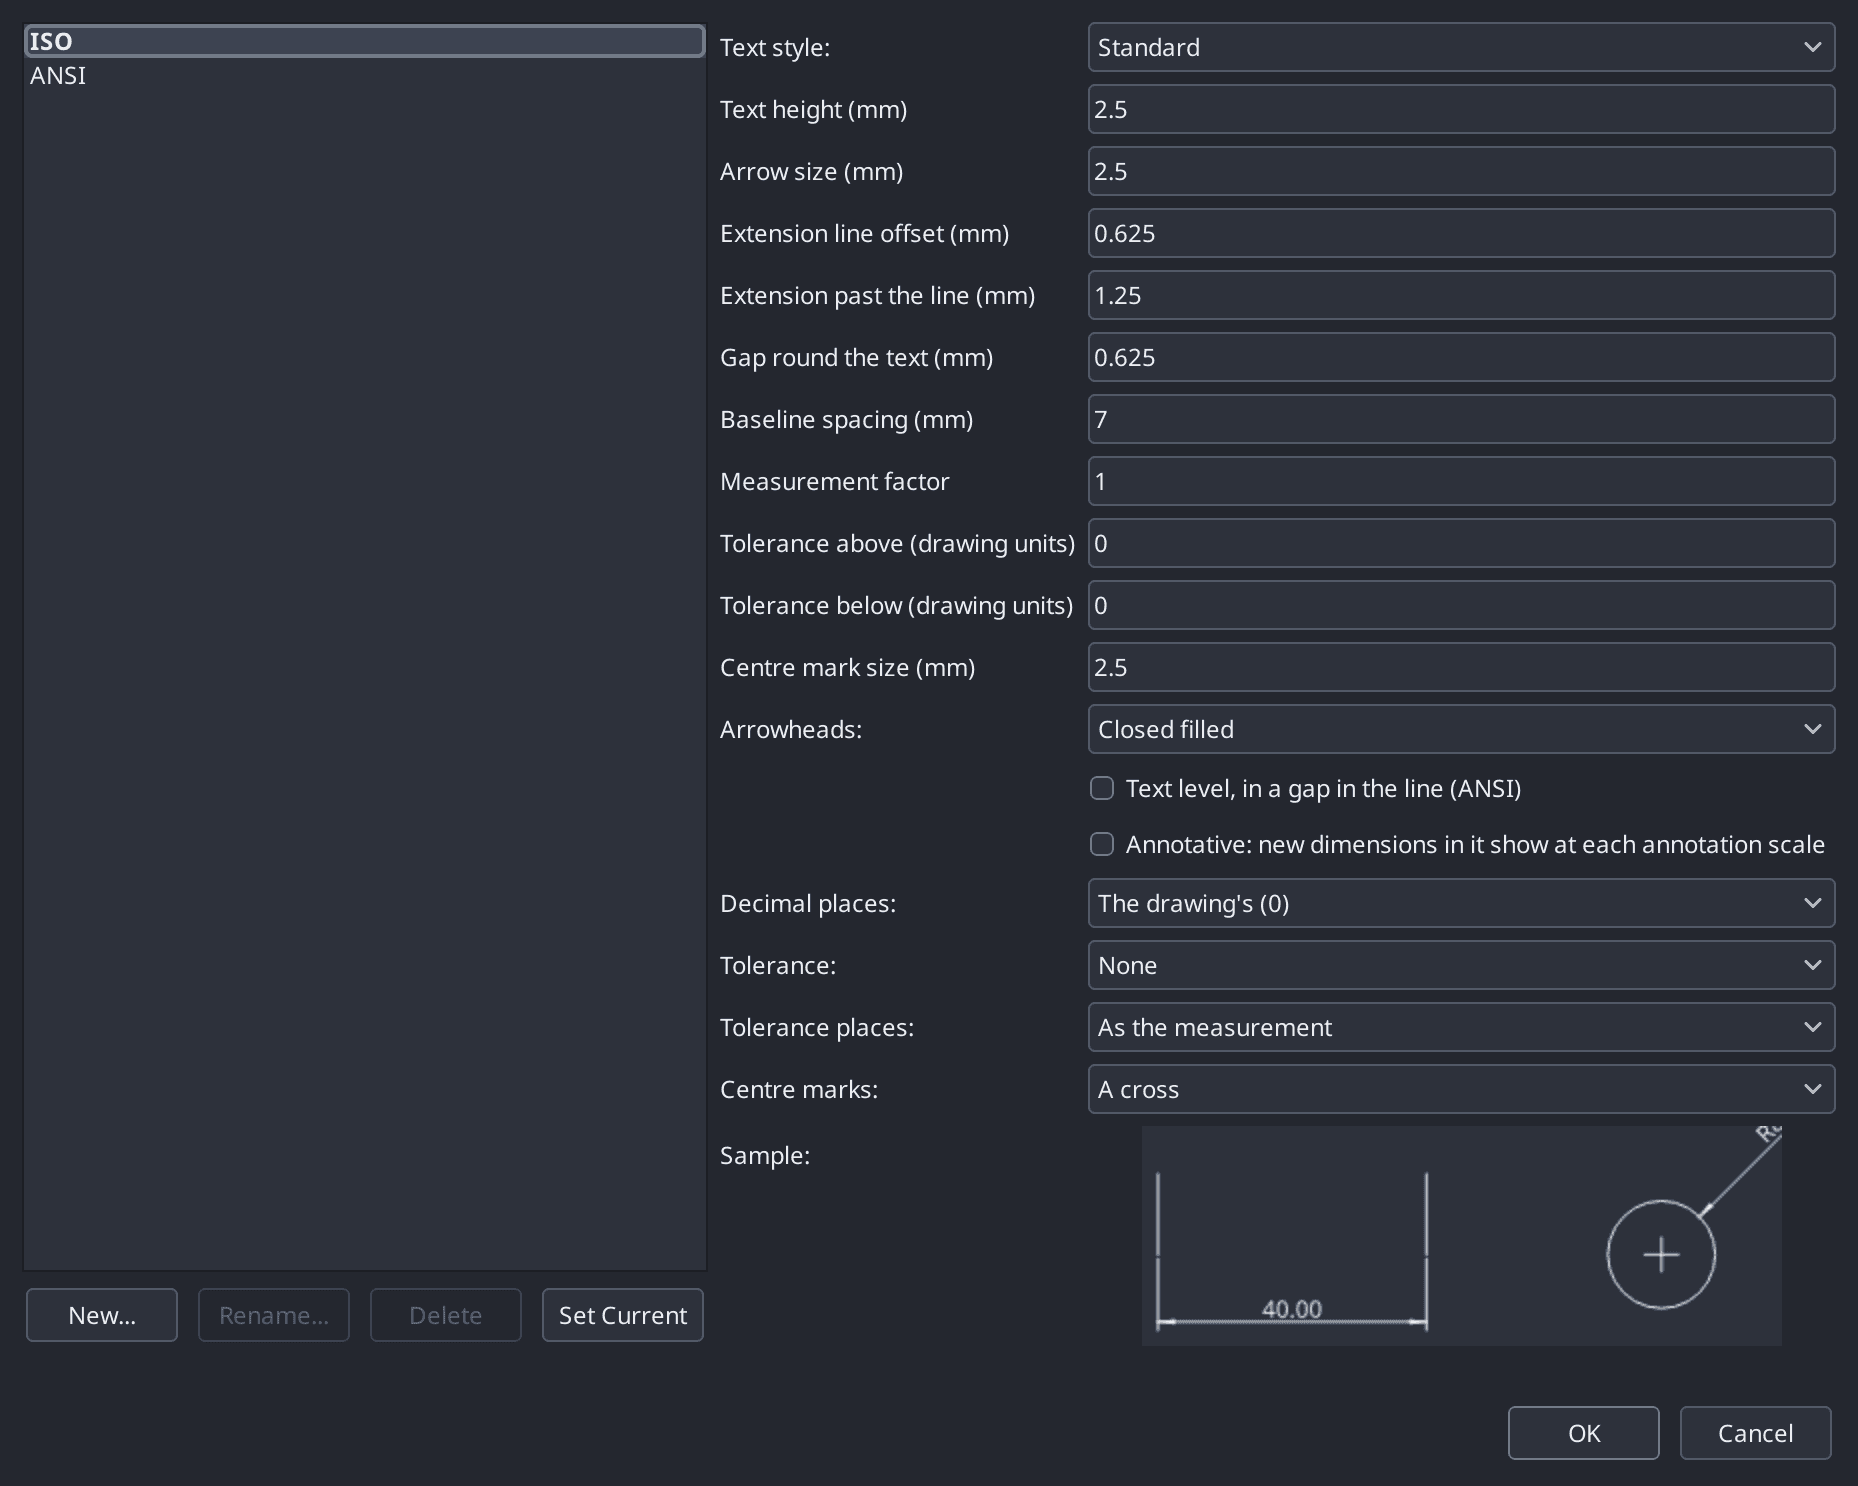1858x1486 pixels.
Task: Open the Tolerance dropdown showing None
Action: point(1461,965)
